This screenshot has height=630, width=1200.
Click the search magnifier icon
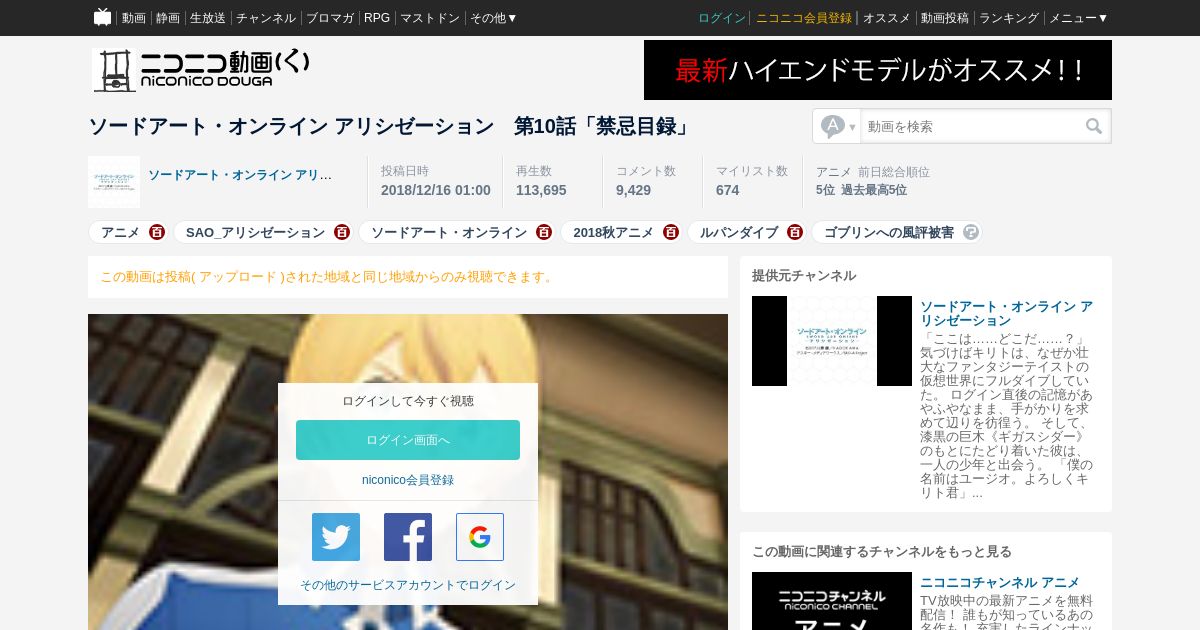(1094, 126)
